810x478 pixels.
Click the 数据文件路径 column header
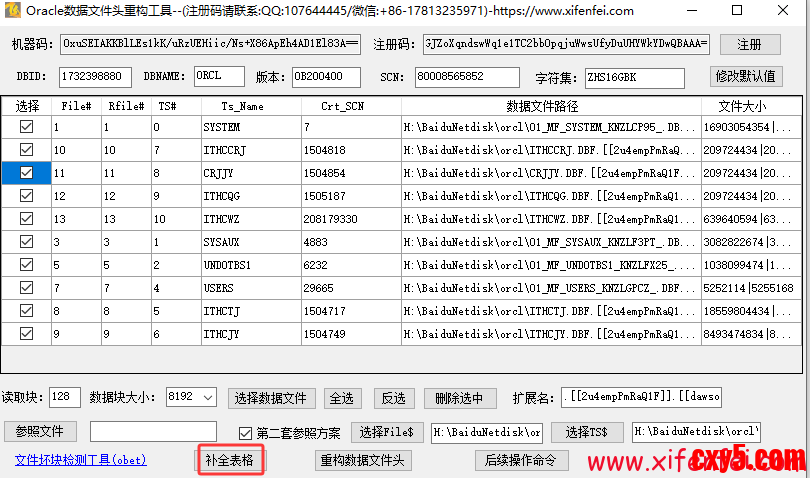pos(551,106)
